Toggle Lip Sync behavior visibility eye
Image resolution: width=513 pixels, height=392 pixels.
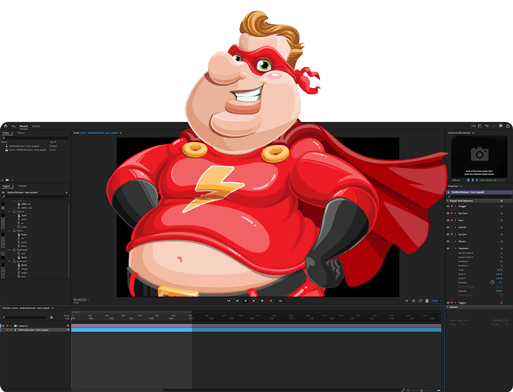click(448, 234)
